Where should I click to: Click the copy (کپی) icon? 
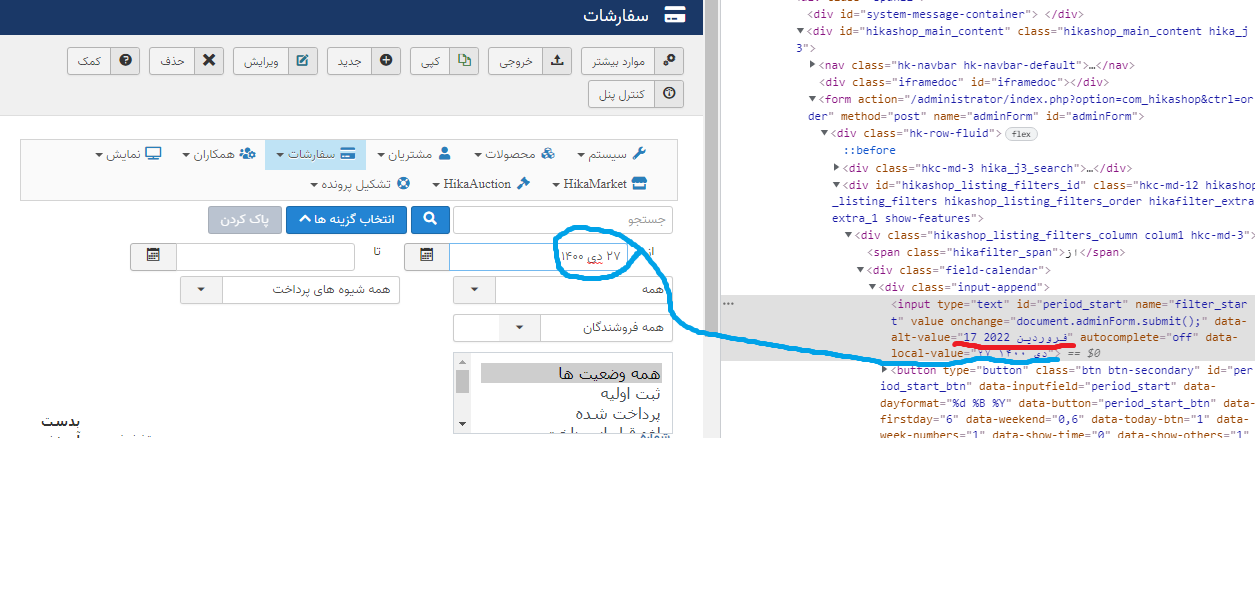point(464,60)
